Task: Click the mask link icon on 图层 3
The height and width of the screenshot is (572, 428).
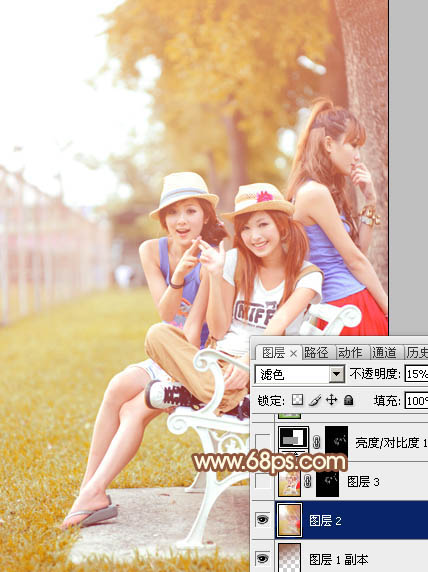Action: [308, 482]
